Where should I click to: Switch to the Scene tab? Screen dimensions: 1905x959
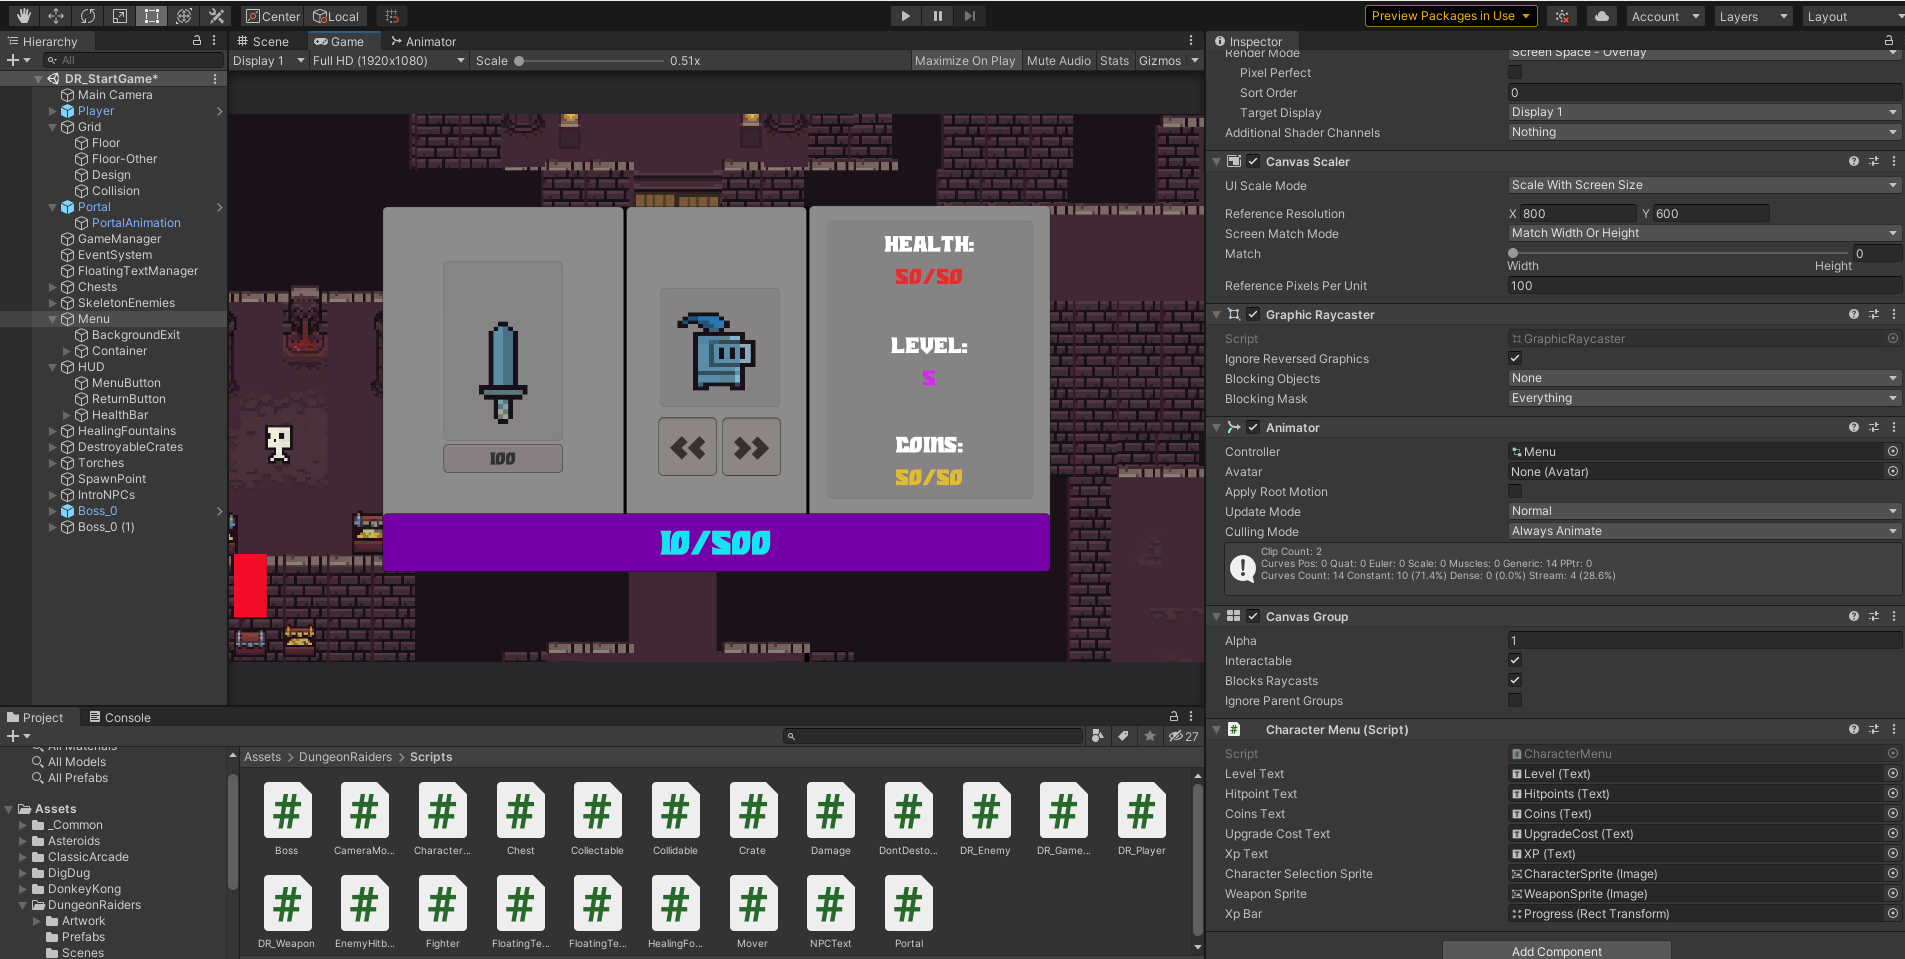(264, 41)
